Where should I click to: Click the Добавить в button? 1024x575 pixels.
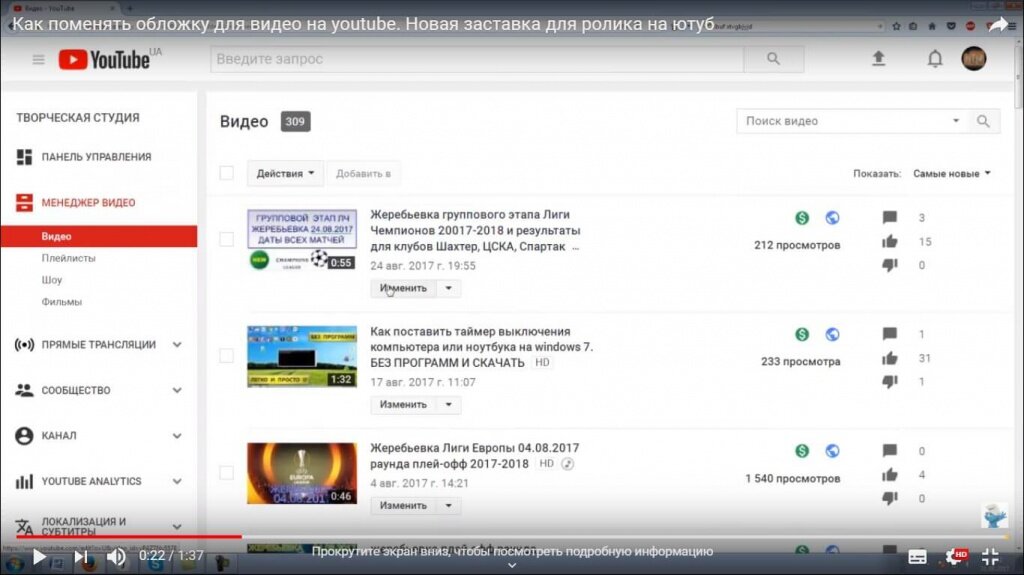[x=363, y=173]
